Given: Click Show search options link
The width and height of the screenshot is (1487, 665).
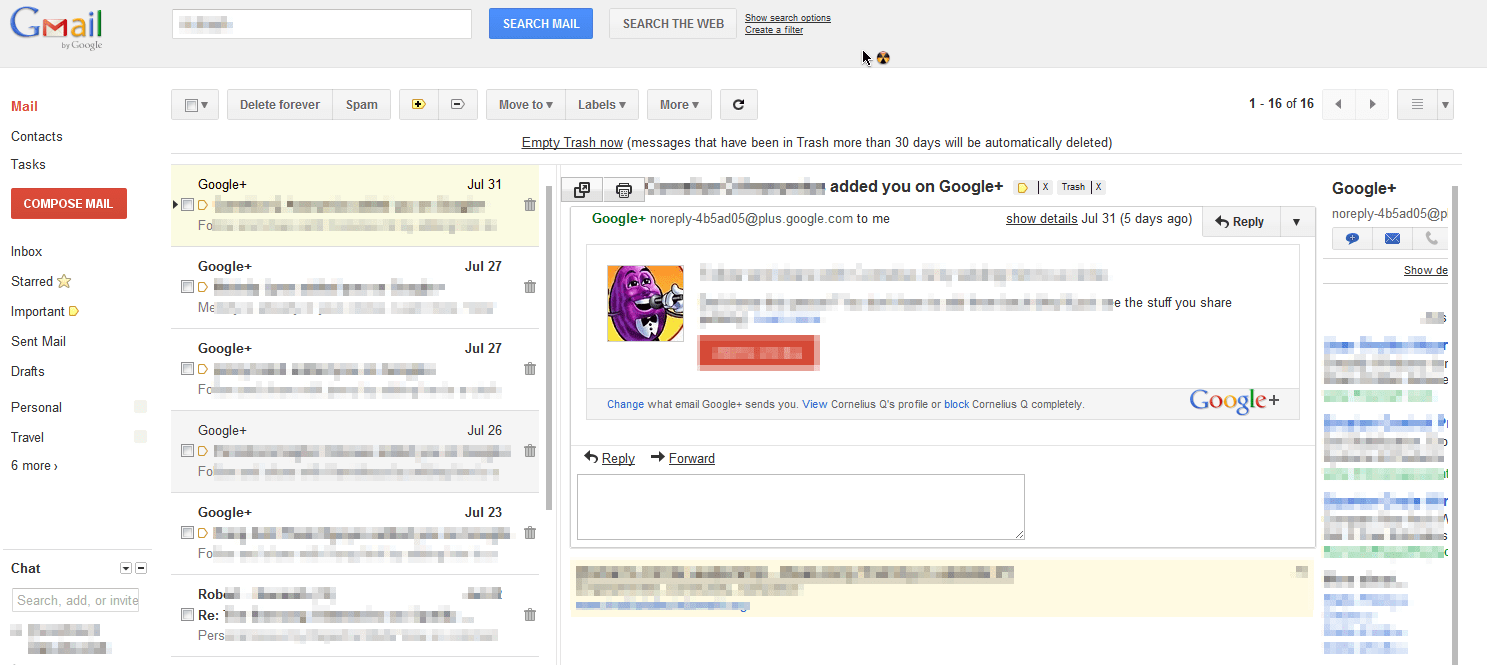Looking at the screenshot, I should [x=788, y=18].
